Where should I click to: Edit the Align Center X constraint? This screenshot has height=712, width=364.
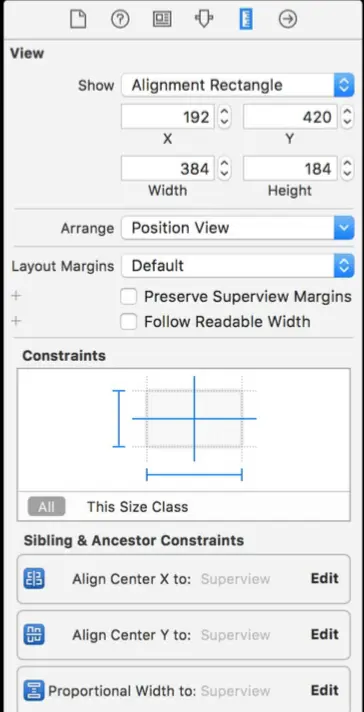click(325, 578)
